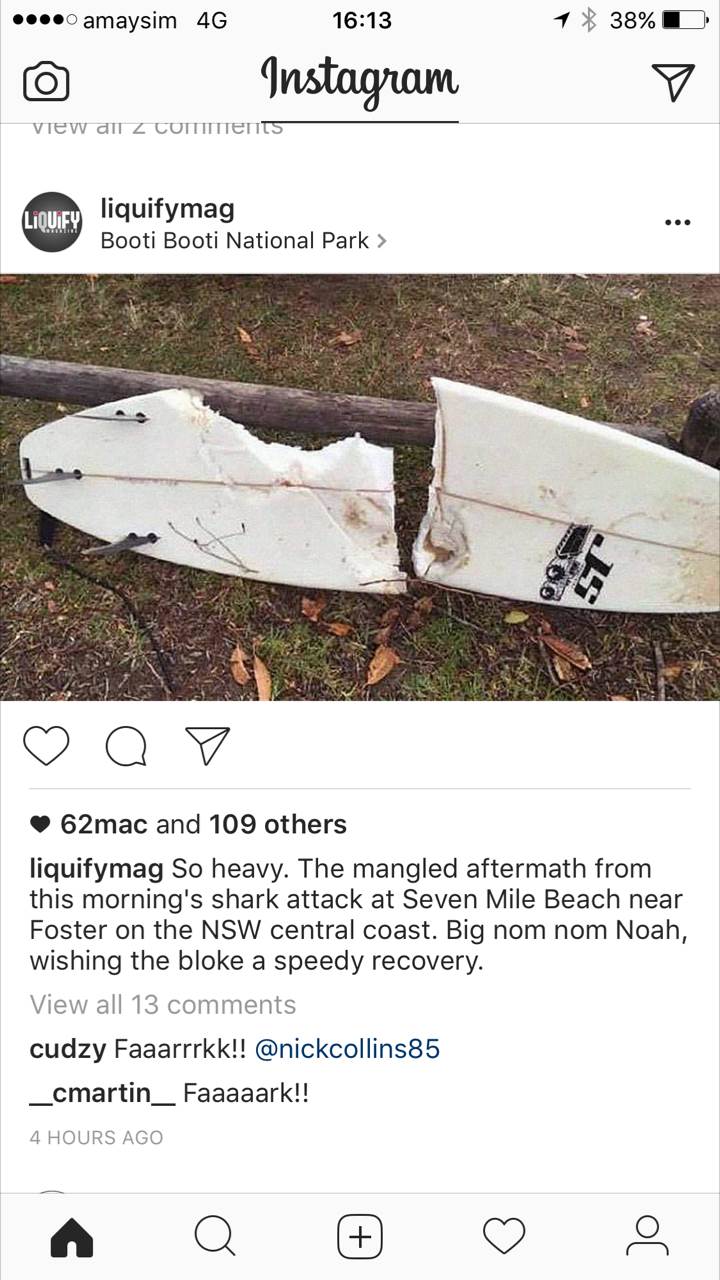
Task: Open cudzy commenter profile
Action: click(68, 1050)
